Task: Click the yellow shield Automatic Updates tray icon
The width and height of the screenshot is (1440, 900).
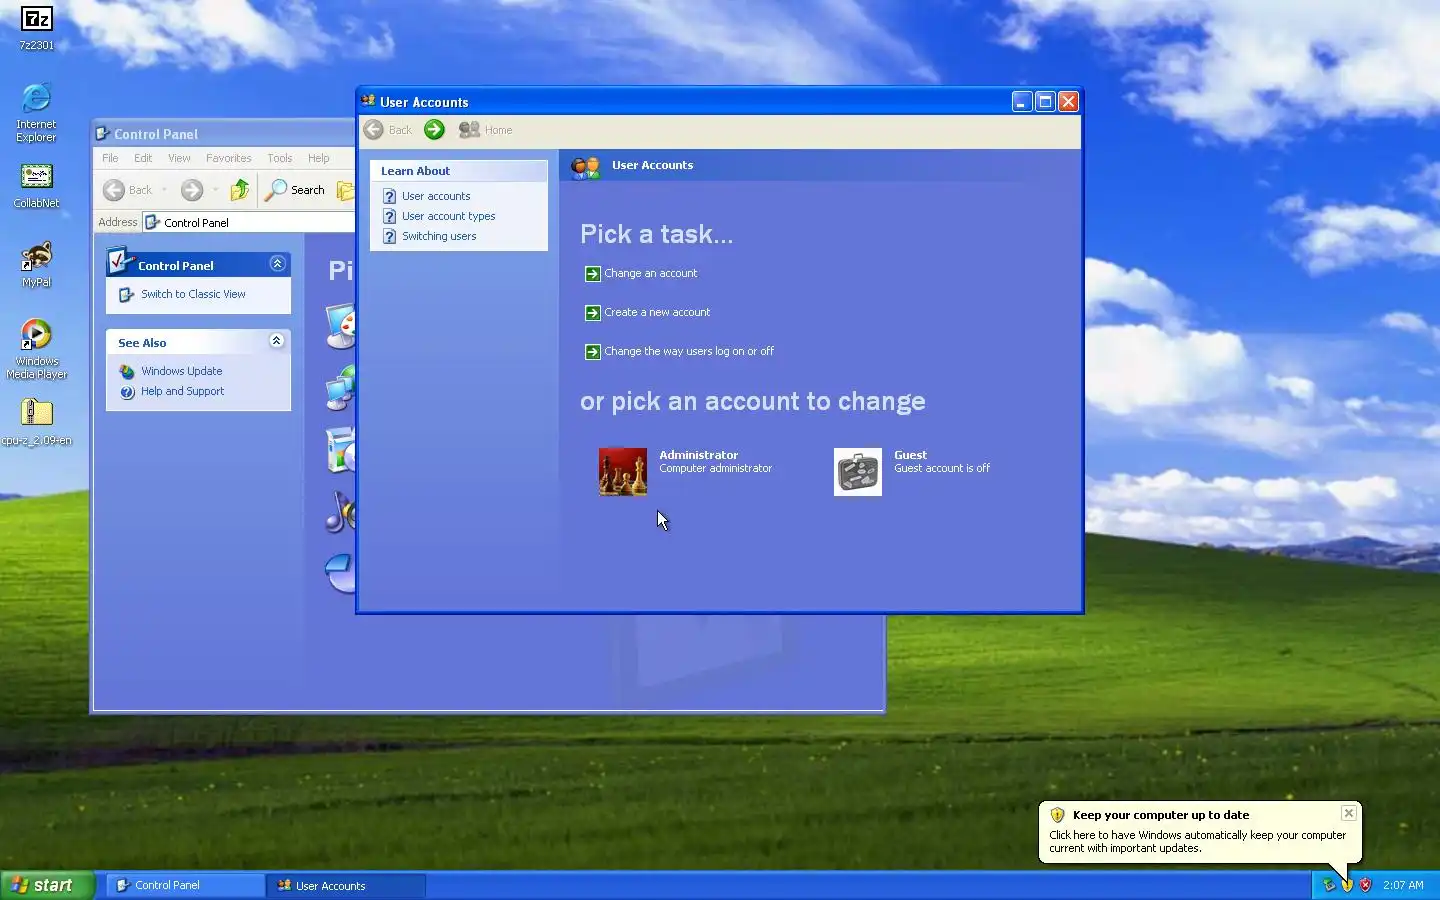Action: pos(1347,885)
